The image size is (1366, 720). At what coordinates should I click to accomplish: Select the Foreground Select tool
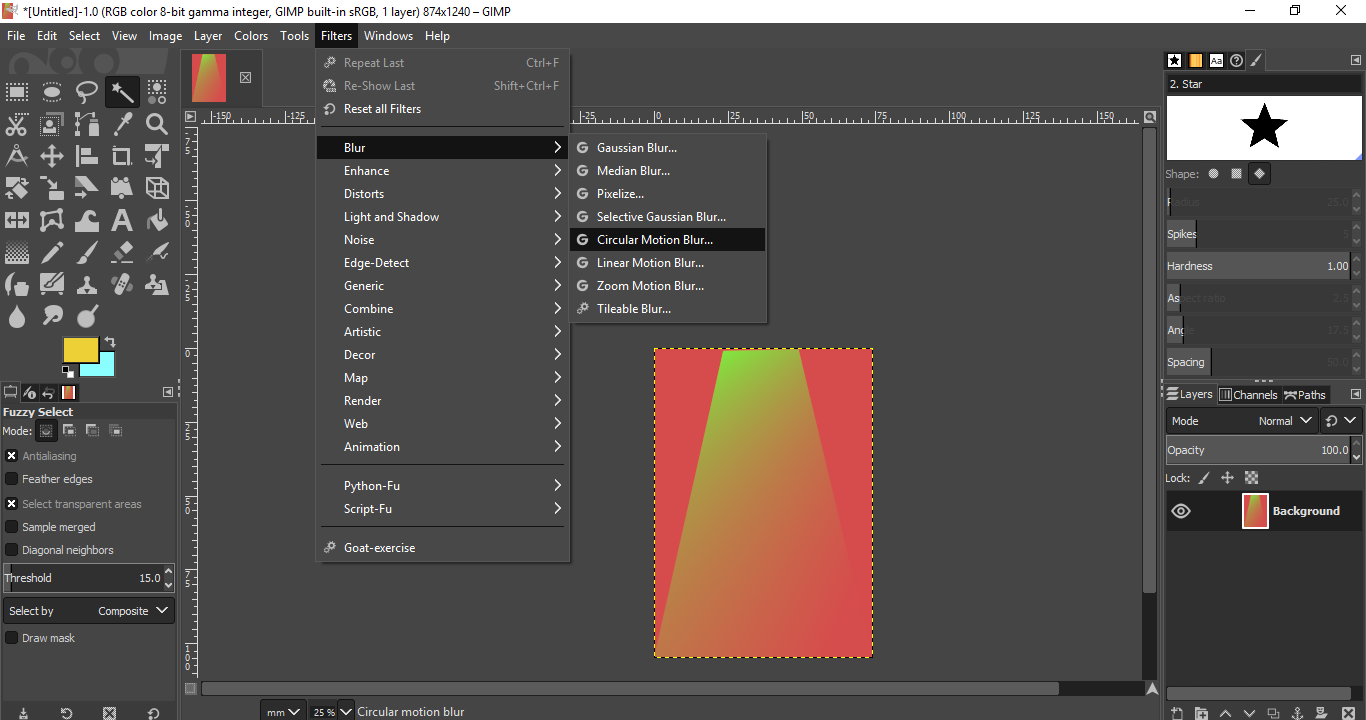click(x=52, y=125)
